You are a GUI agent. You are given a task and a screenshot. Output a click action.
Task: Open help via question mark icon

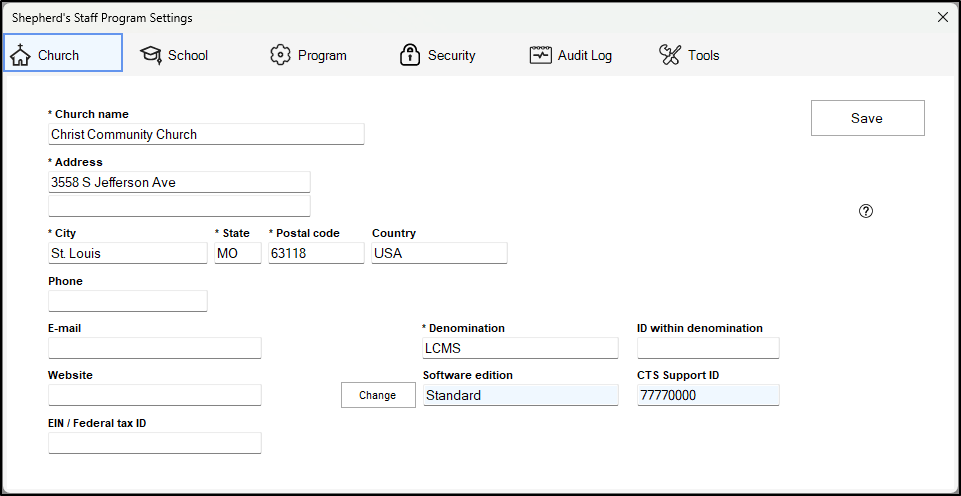pos(866,211)
